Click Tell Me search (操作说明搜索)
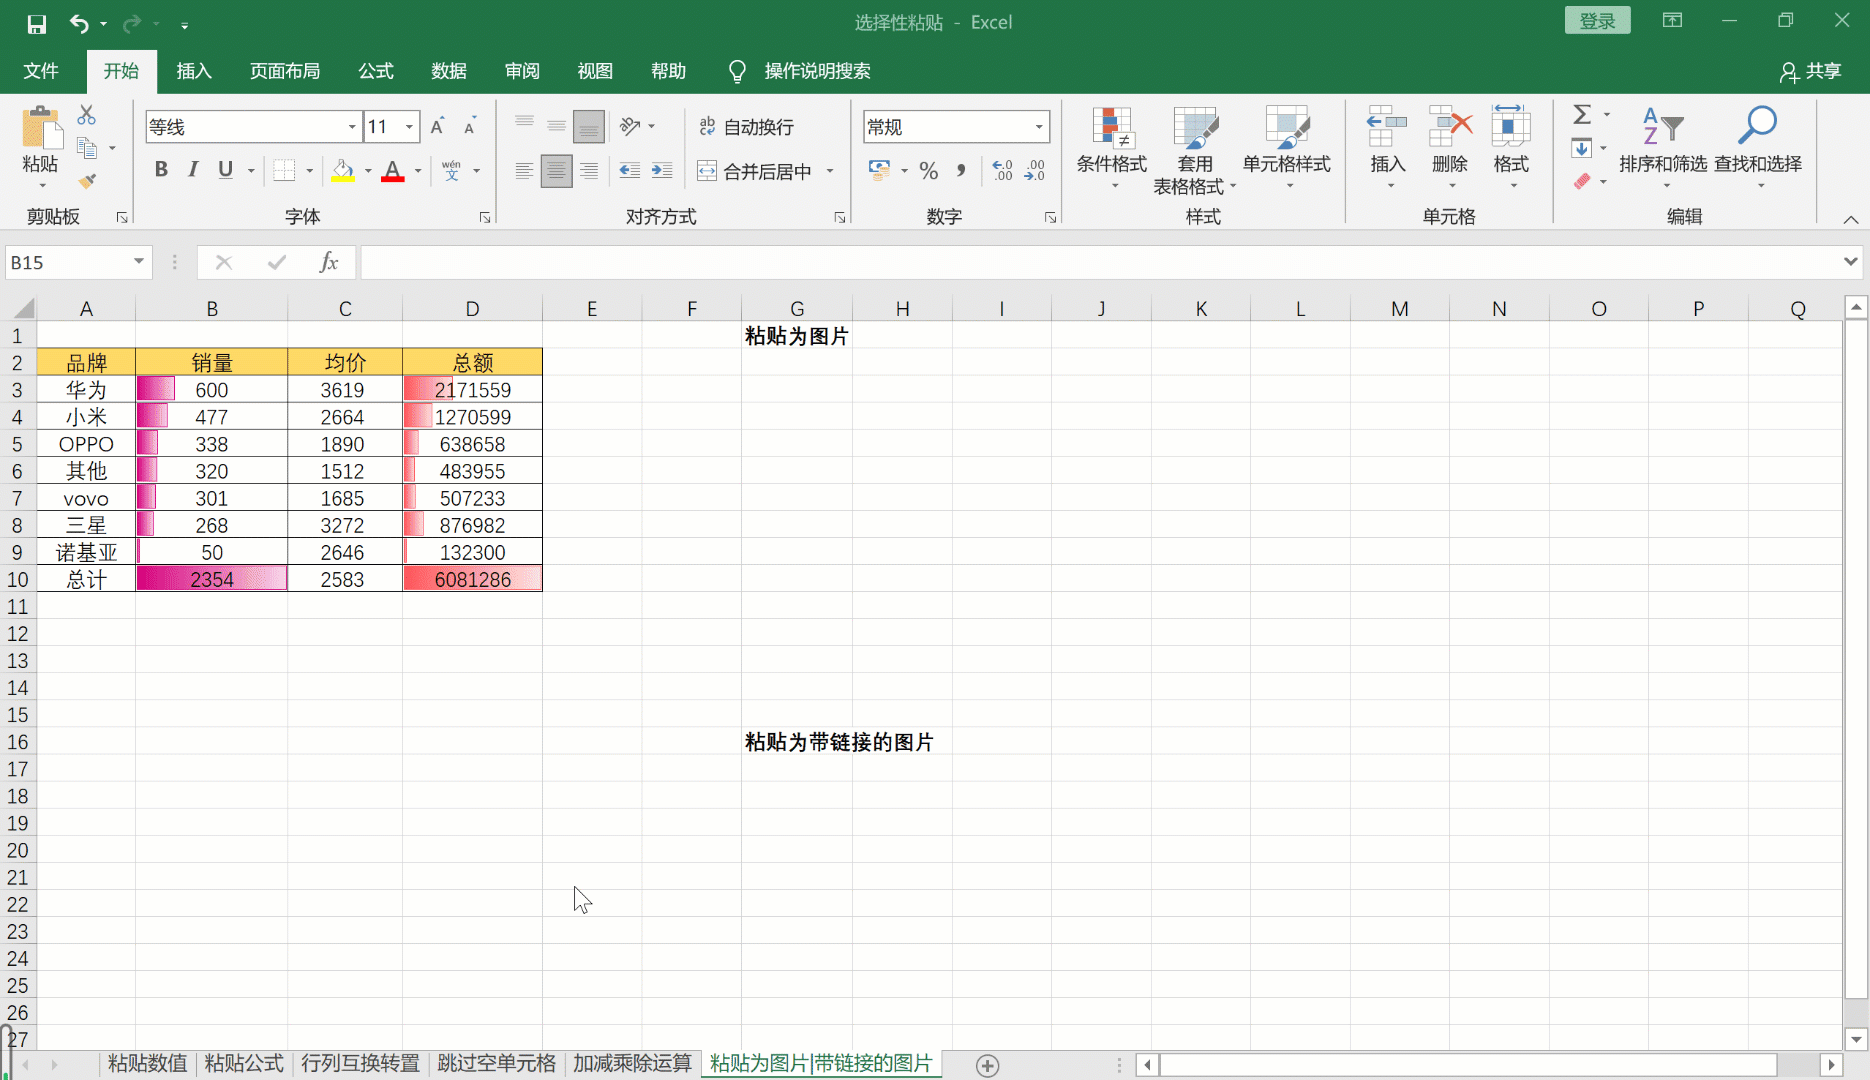 [800, 71]
